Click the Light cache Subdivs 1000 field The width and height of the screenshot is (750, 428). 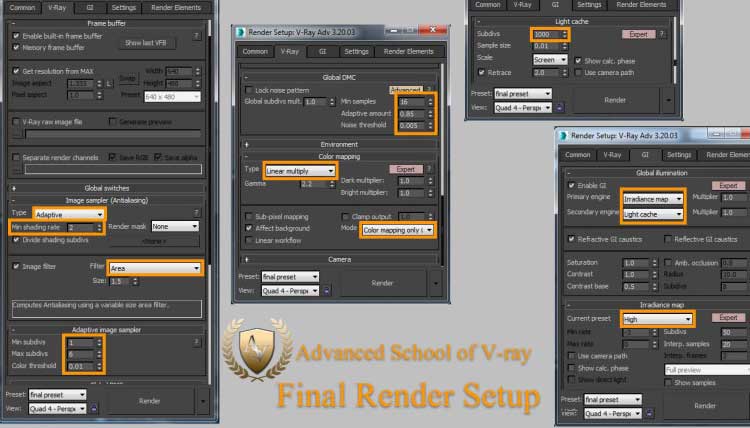click(x=546, y=34)
